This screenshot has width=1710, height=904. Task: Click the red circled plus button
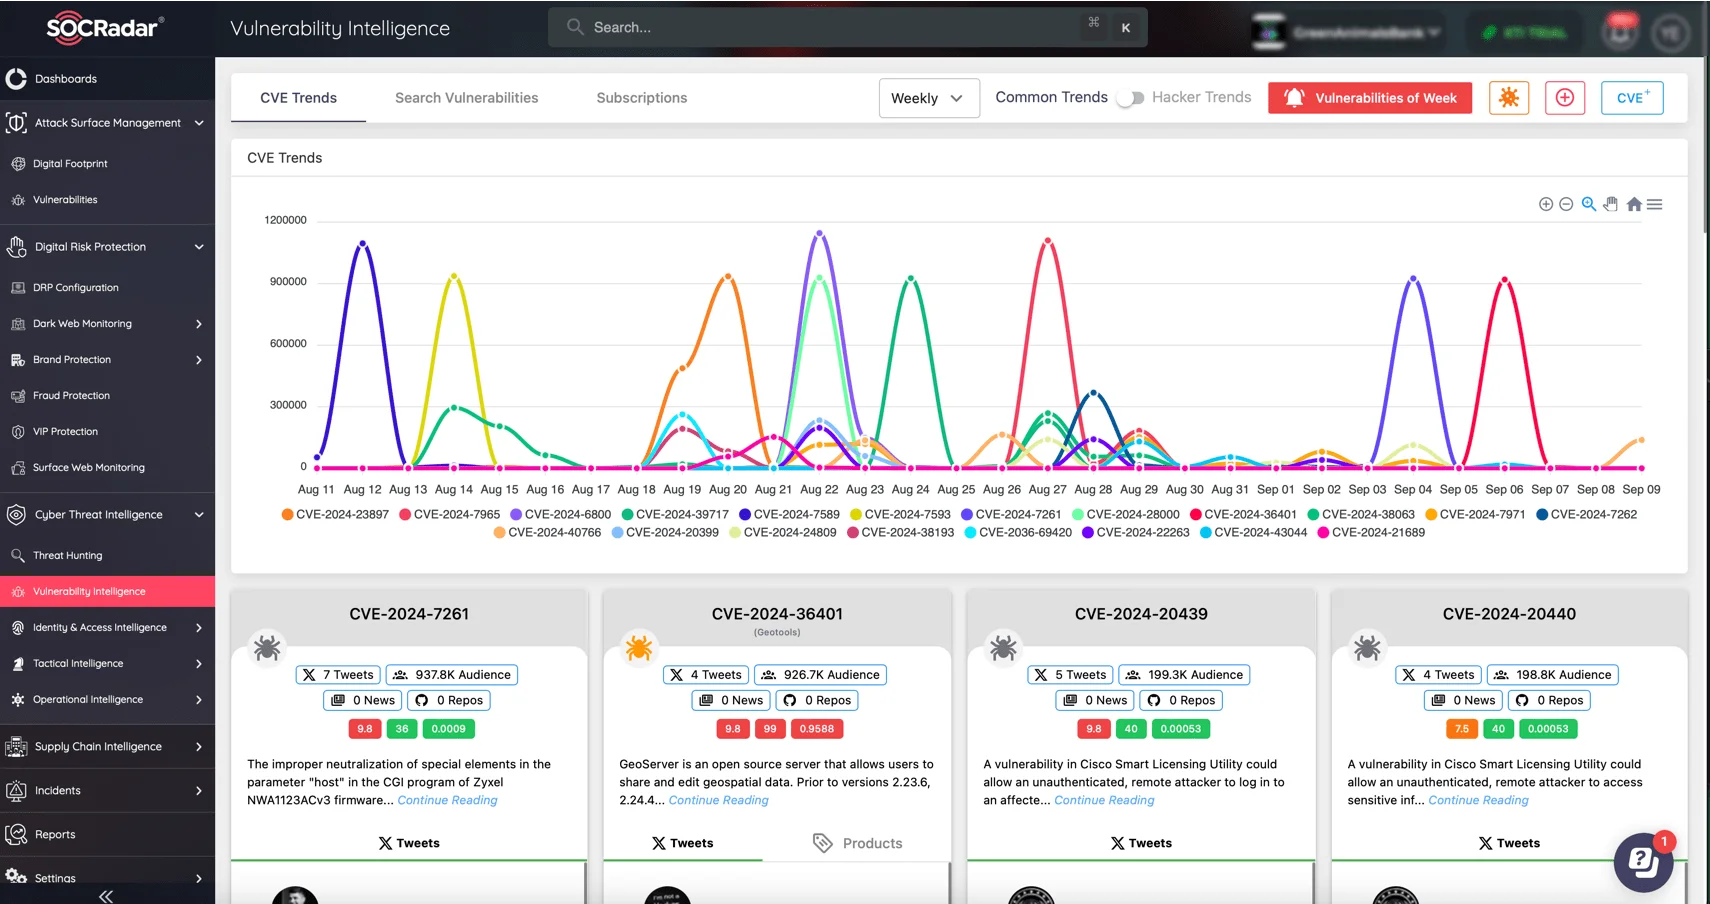point(1565,98)
